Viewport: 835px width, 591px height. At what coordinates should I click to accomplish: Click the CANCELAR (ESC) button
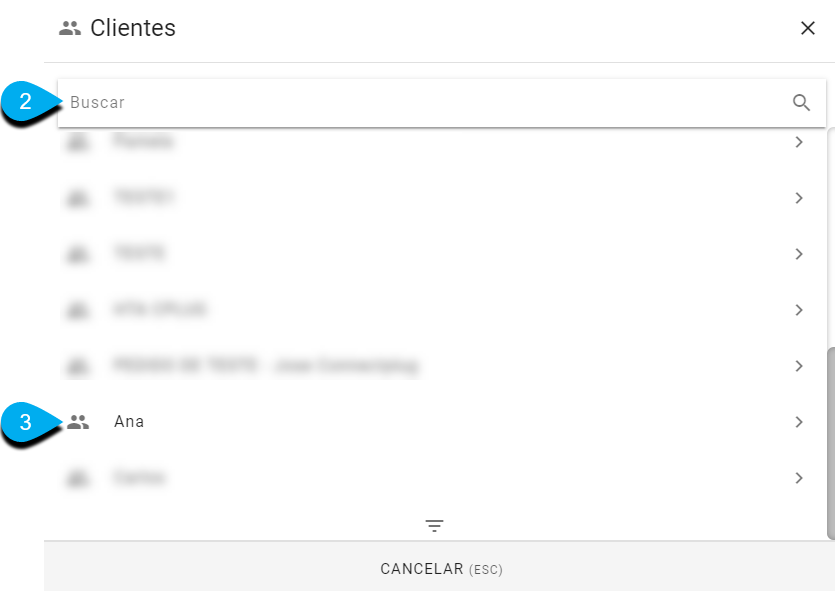click(x=441, y=569)
